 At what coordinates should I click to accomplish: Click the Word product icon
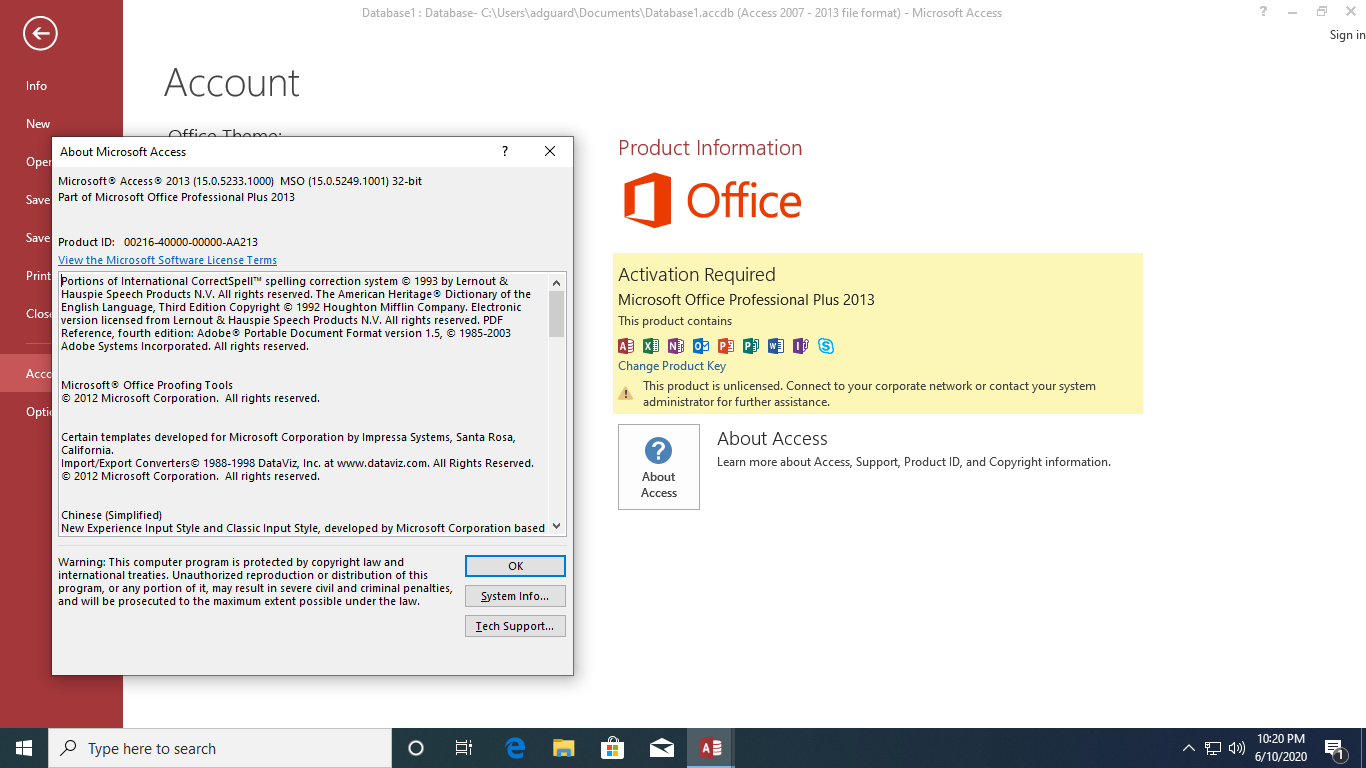coord(776,346)
